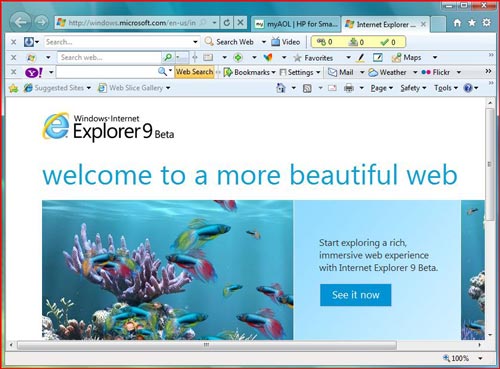This screenshot has height=369, width=500.
Task: Click the Yahoo toolbar search input field
Action: [x=107, y=72]
